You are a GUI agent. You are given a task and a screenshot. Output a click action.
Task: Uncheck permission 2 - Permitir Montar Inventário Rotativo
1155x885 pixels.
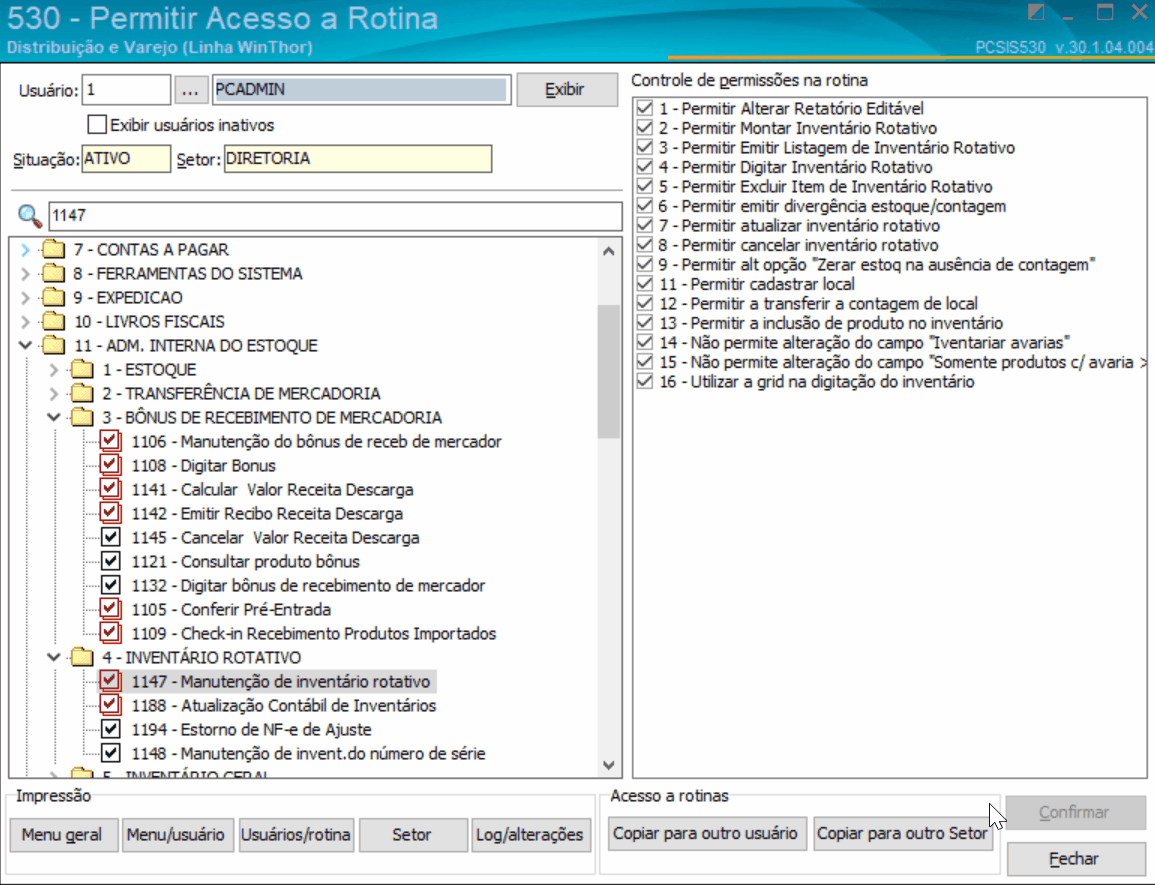(645, 127)
